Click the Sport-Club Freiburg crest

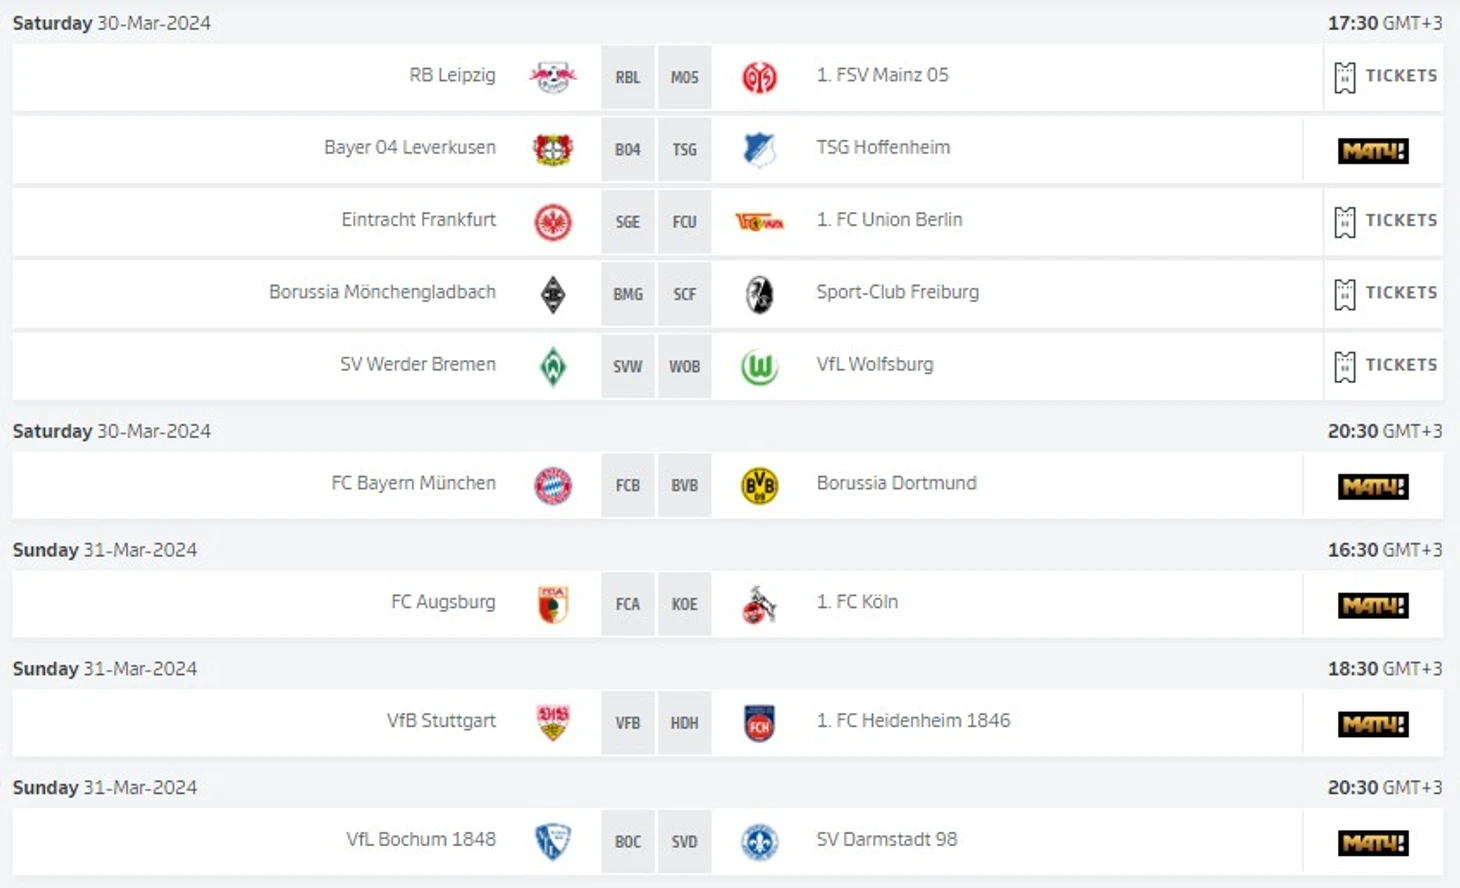[x=760, y=294]
